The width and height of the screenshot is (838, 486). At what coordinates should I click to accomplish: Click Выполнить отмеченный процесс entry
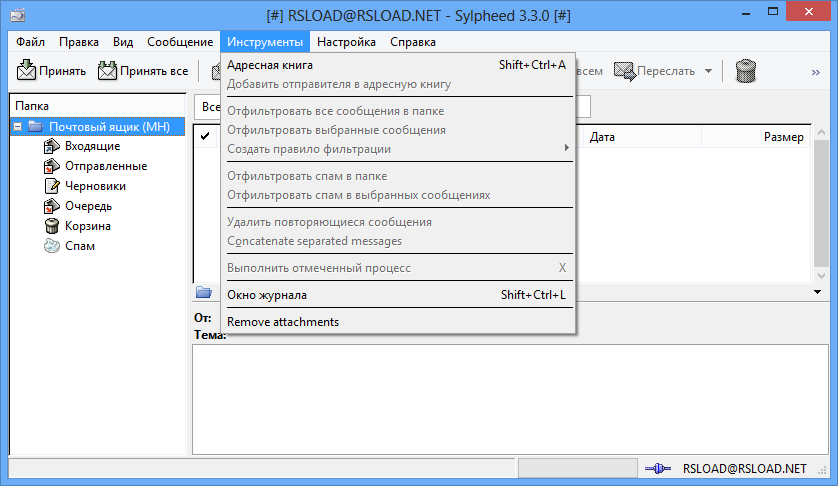pyautogui.click(x=398, y=268)
